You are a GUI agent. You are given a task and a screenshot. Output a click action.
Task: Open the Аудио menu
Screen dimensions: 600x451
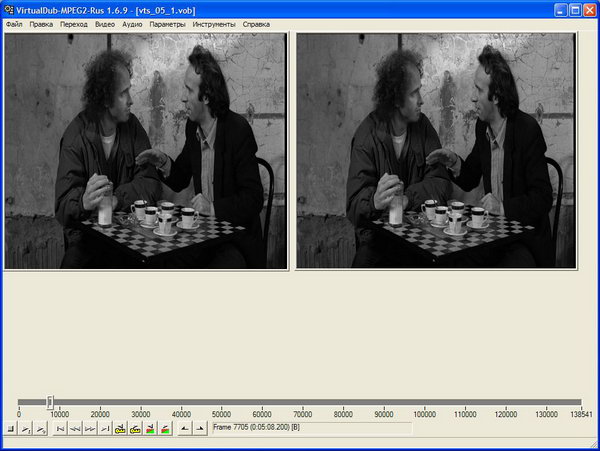pyautogui.click(x=132, y=24)
